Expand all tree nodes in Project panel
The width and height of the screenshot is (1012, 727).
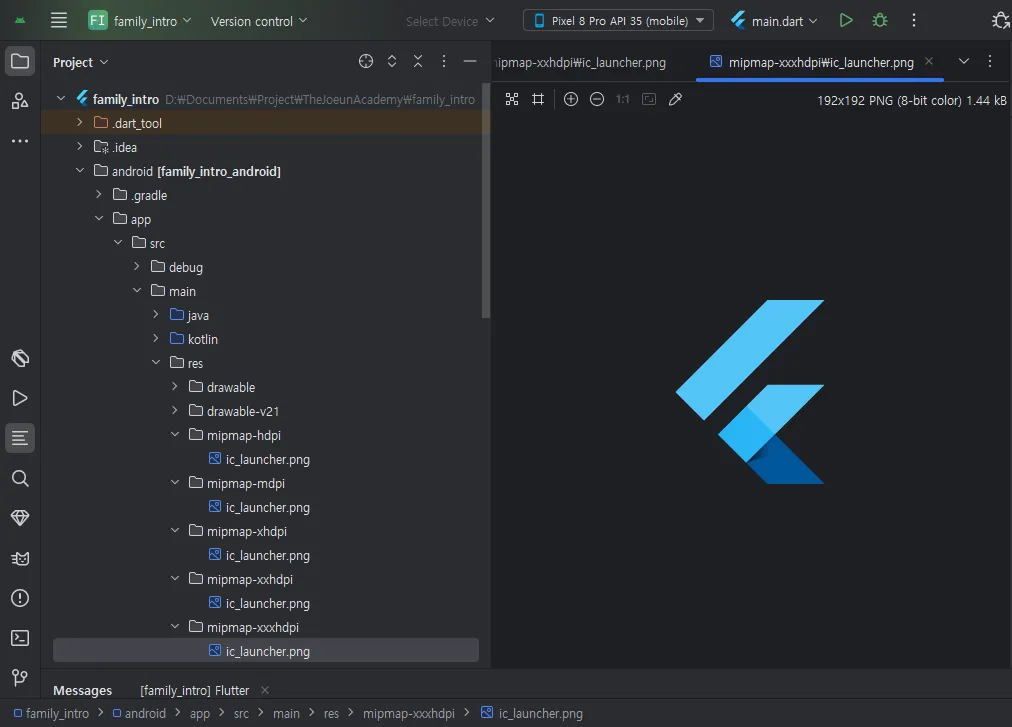(x=392, y=61)
